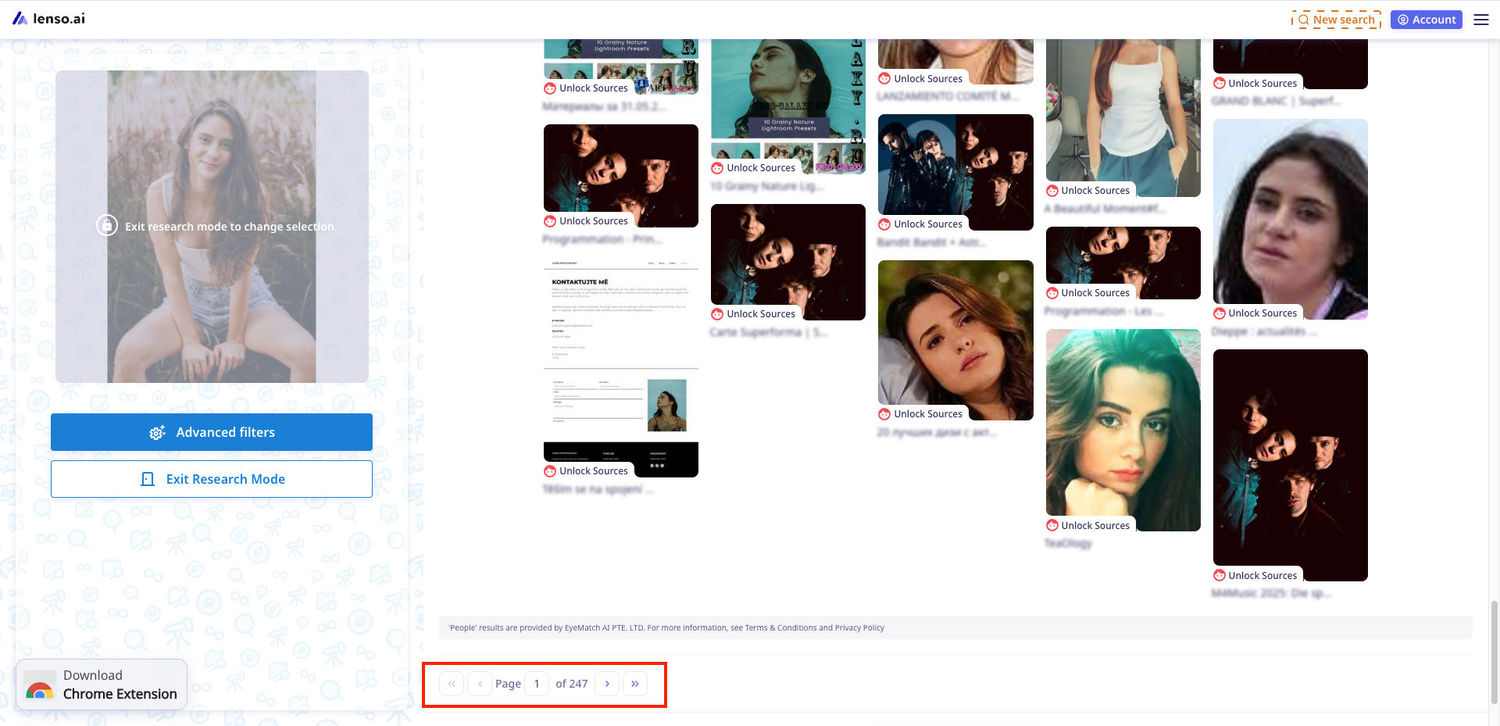
Task: Click the lock icon on selected image
Action: [107, 225]
